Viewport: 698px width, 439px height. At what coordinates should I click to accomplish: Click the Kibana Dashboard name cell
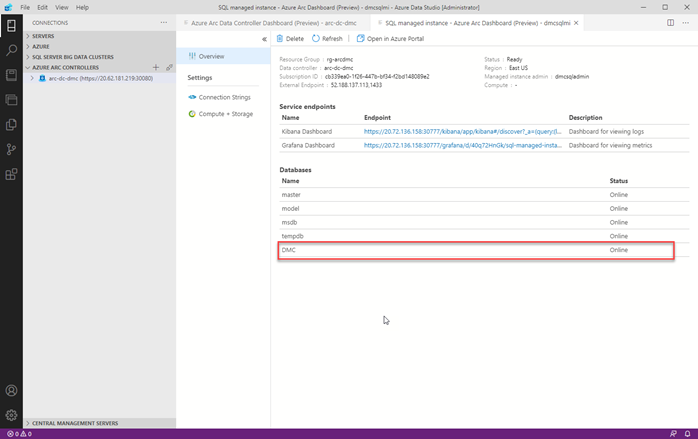point(307,131)
